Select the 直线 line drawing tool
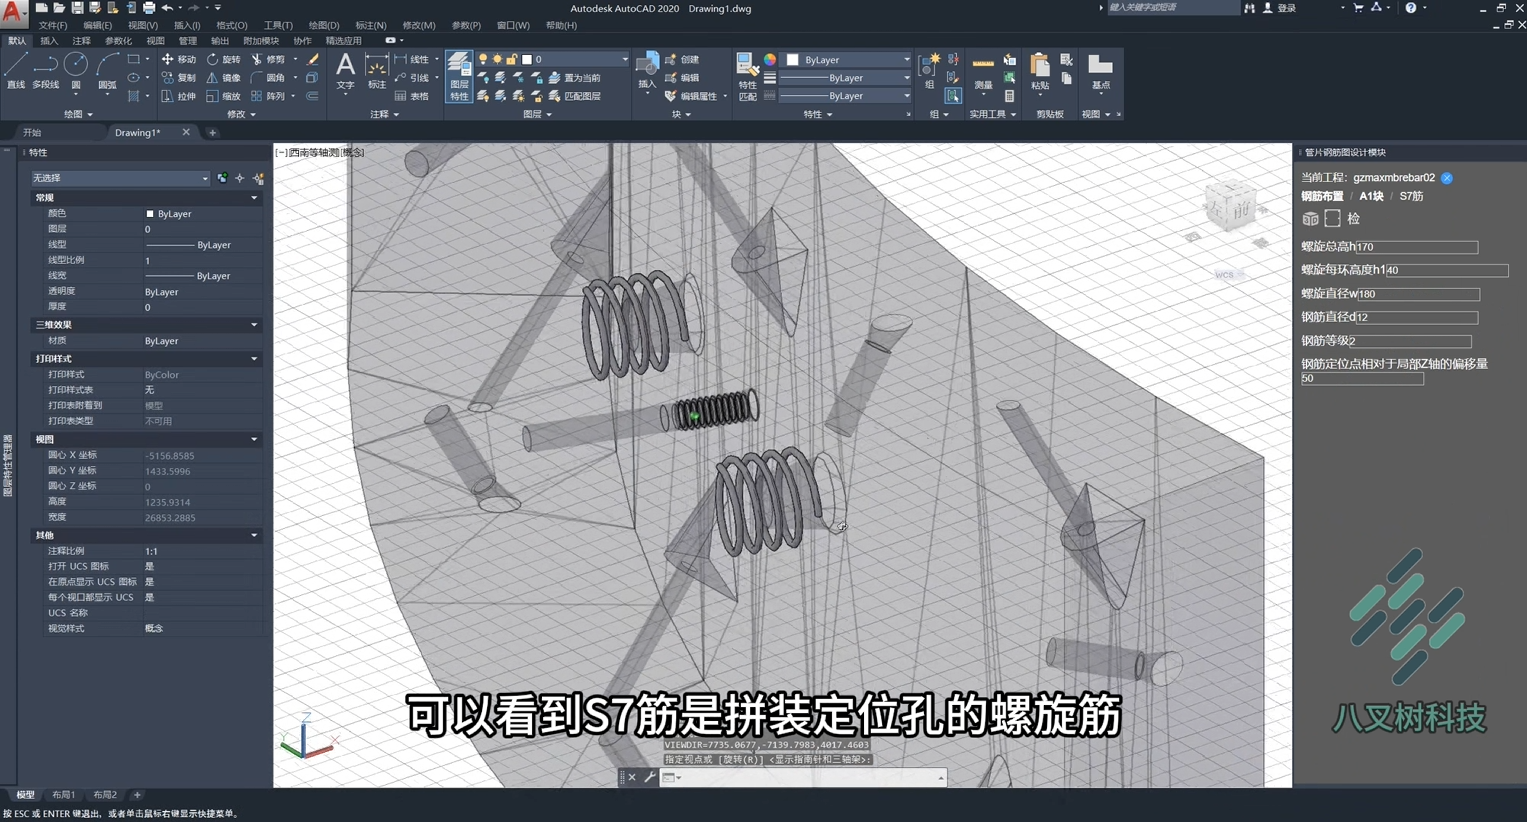Viewport: 1527px width, 822px height. point(16,71)
